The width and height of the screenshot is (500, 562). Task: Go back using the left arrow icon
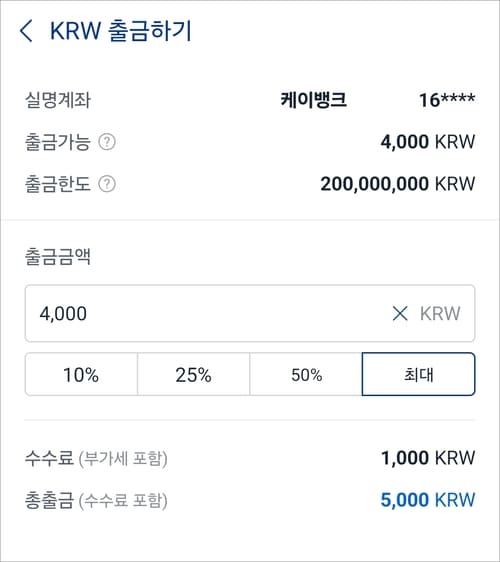click(26, 31)
